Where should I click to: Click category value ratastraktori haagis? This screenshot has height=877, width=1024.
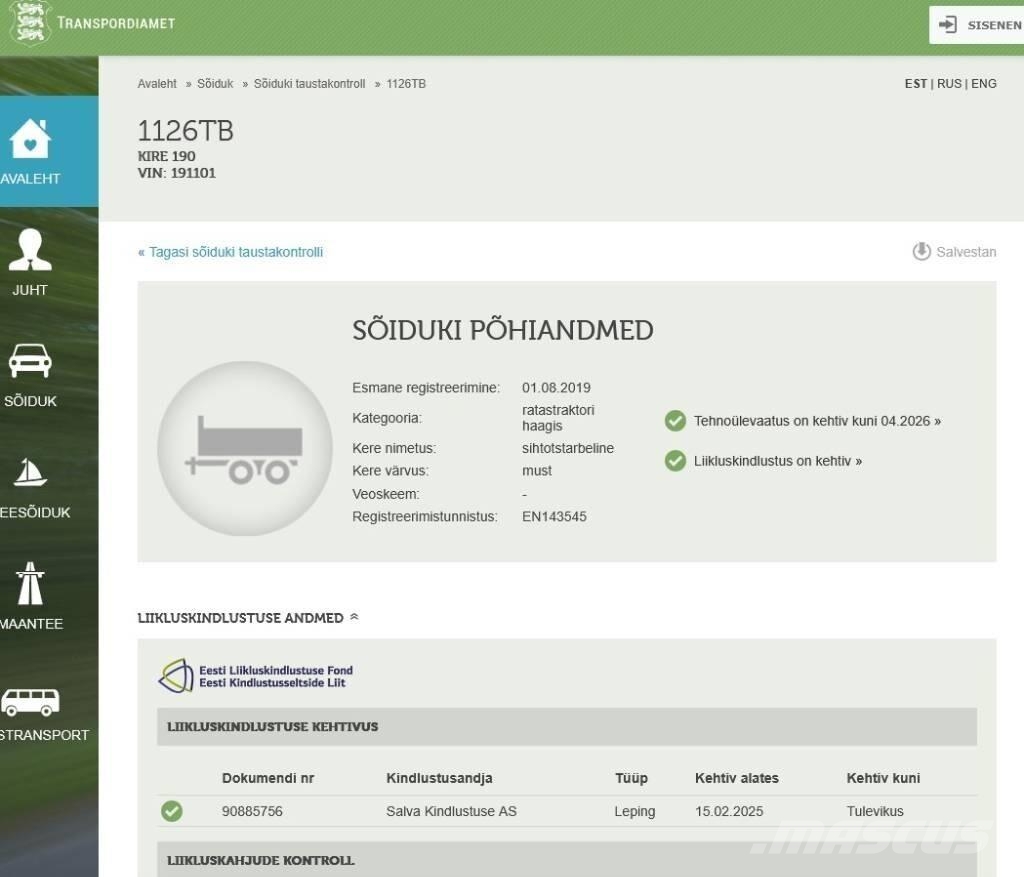coord(558,418)
